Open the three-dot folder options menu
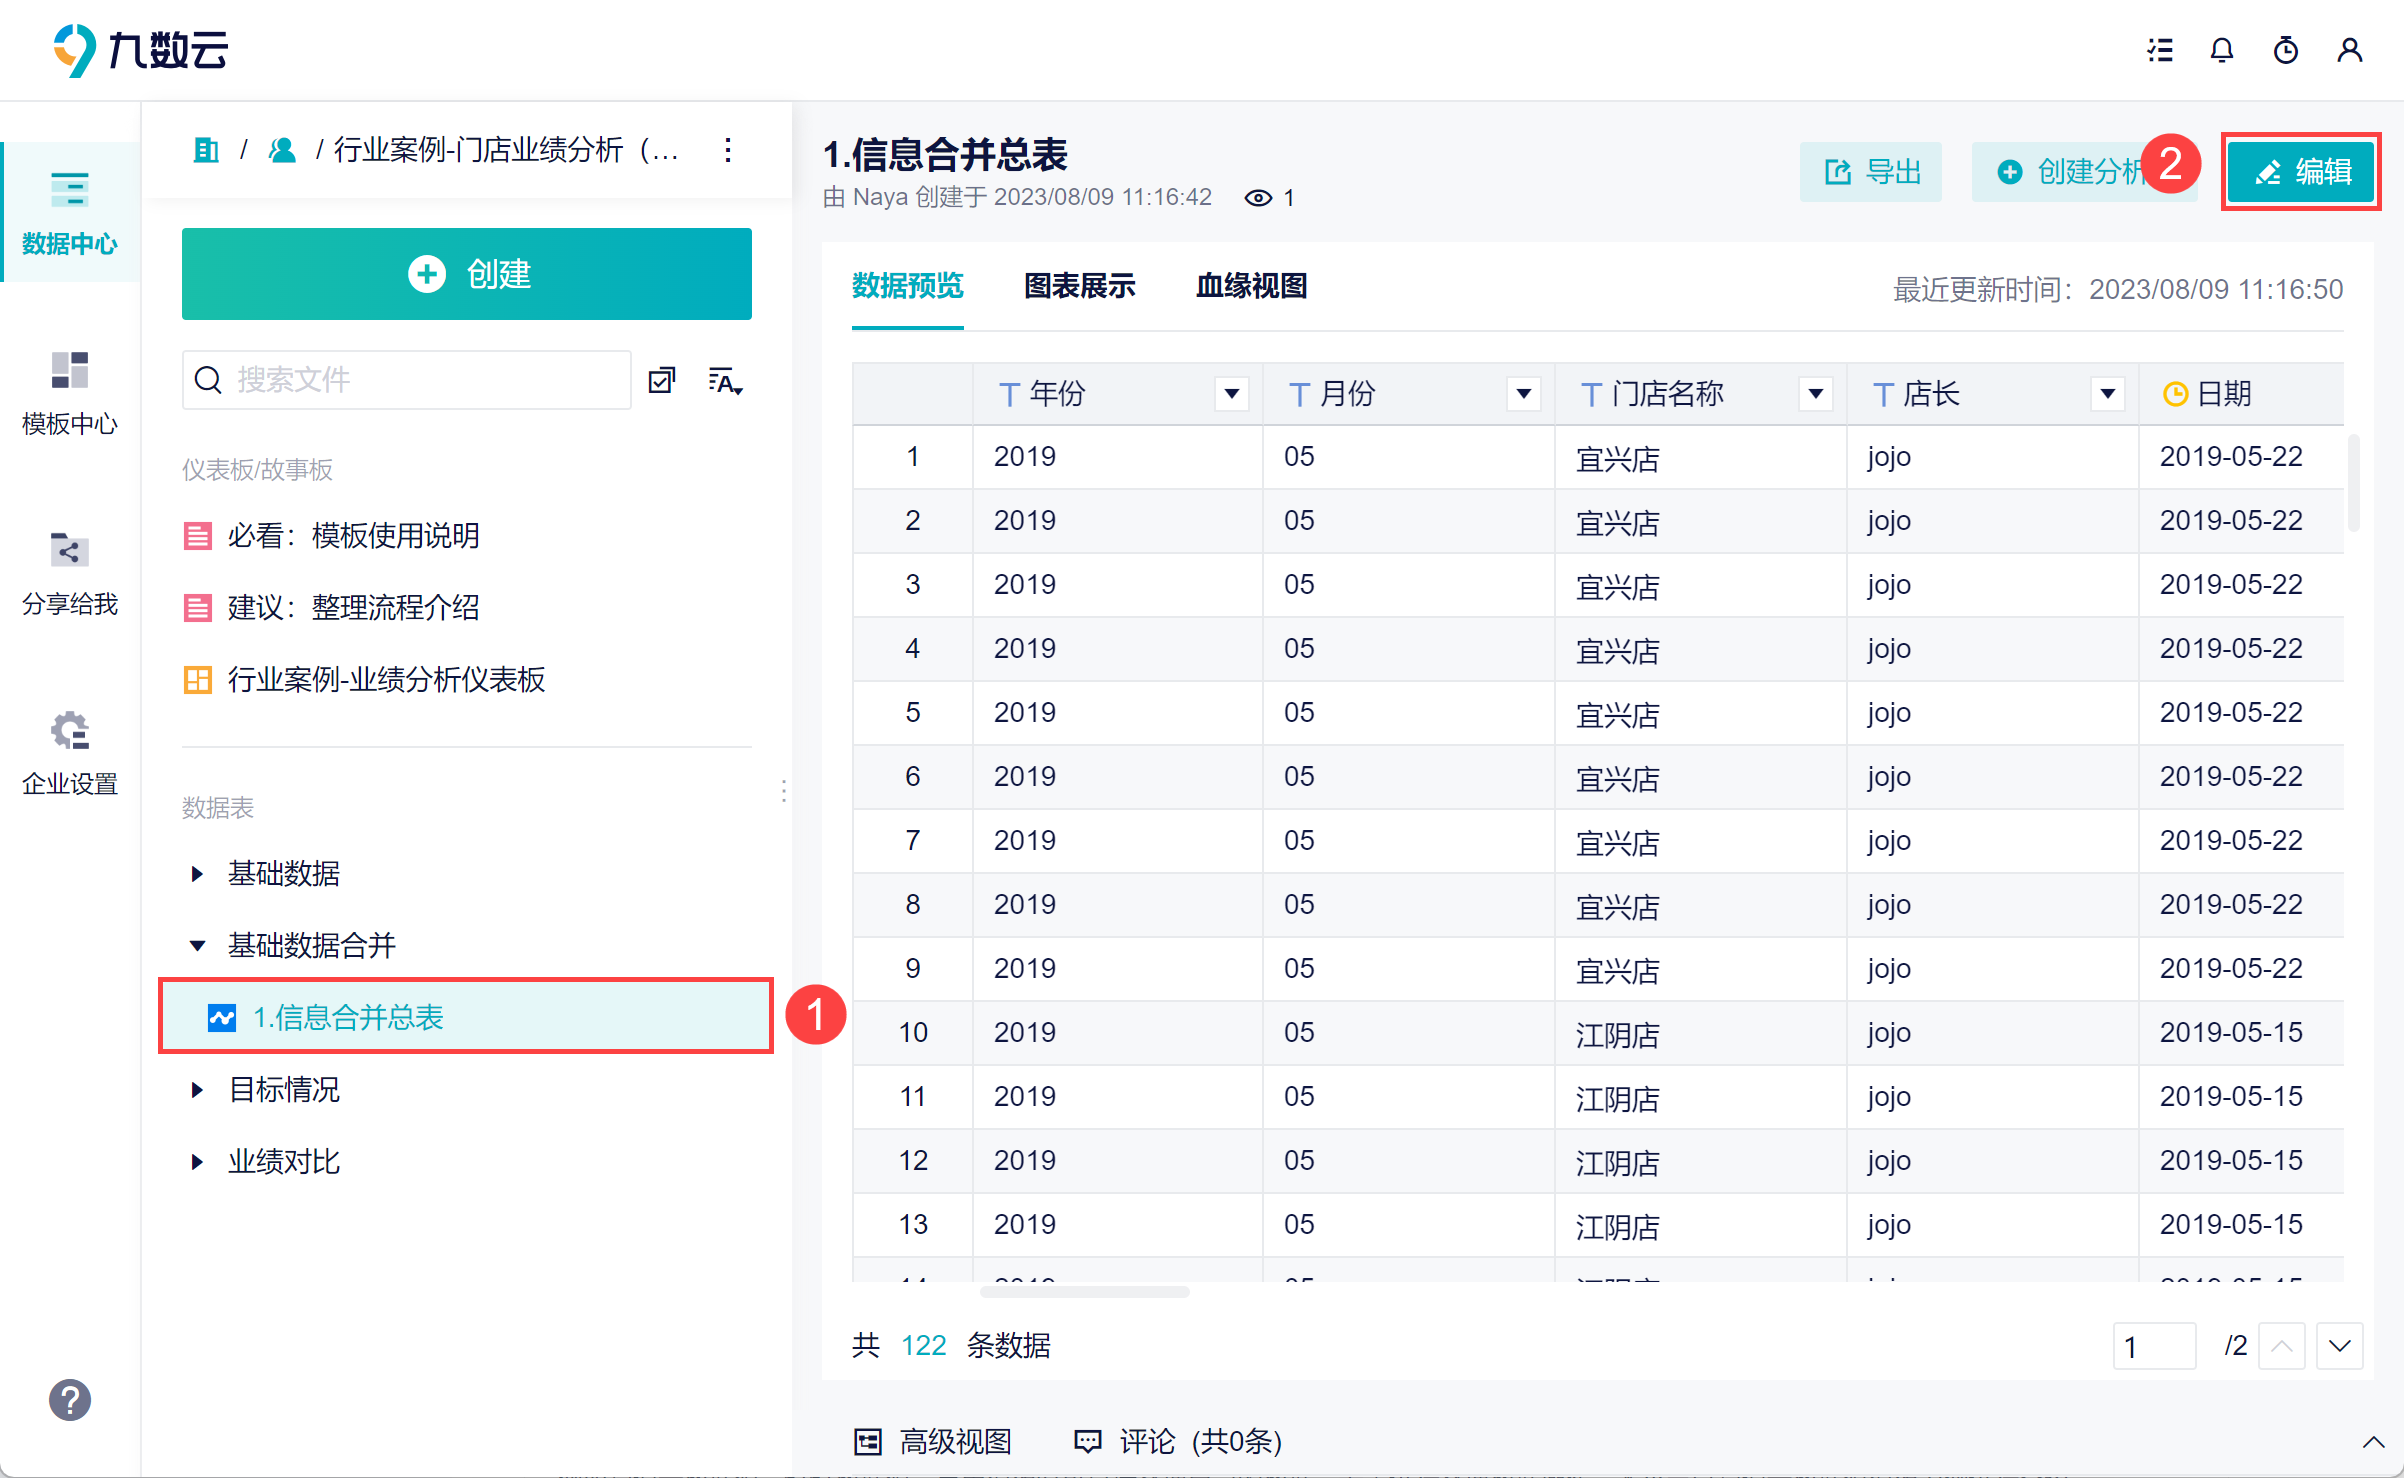Viewport: 2404px width, 1478px height. coord(728,150)
